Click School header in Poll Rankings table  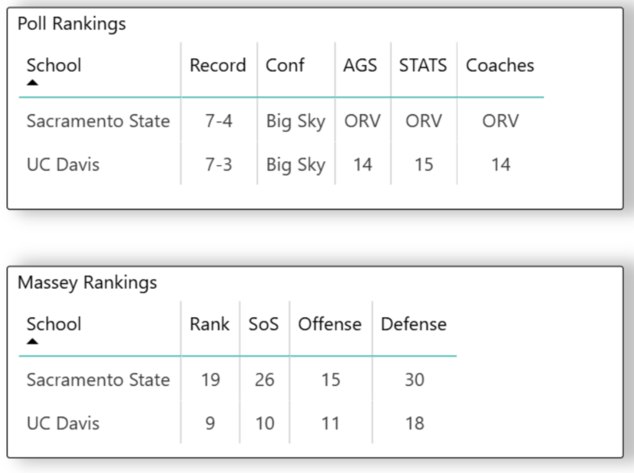pos(54,66)
